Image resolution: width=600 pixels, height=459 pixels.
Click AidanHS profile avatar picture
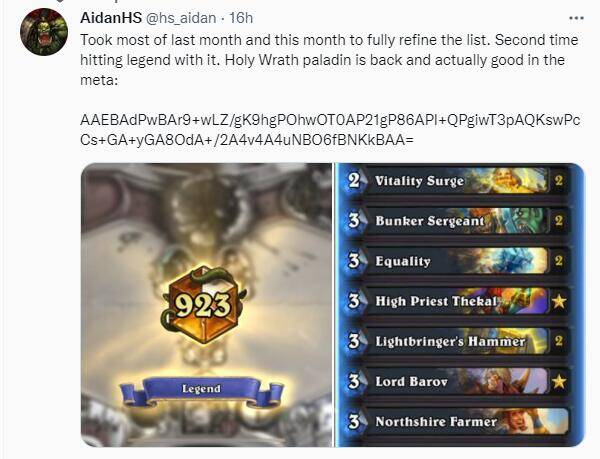click(44, 32)
